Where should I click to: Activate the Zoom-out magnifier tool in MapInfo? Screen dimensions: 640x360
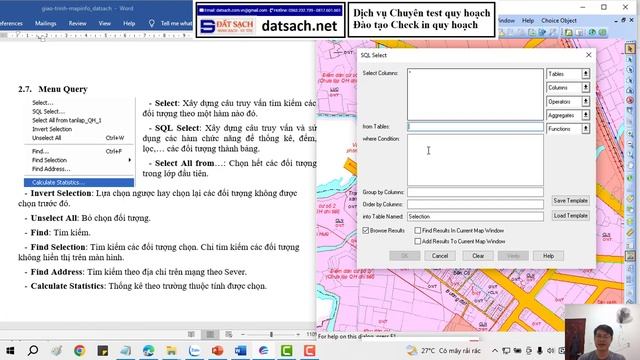[630, 144]
